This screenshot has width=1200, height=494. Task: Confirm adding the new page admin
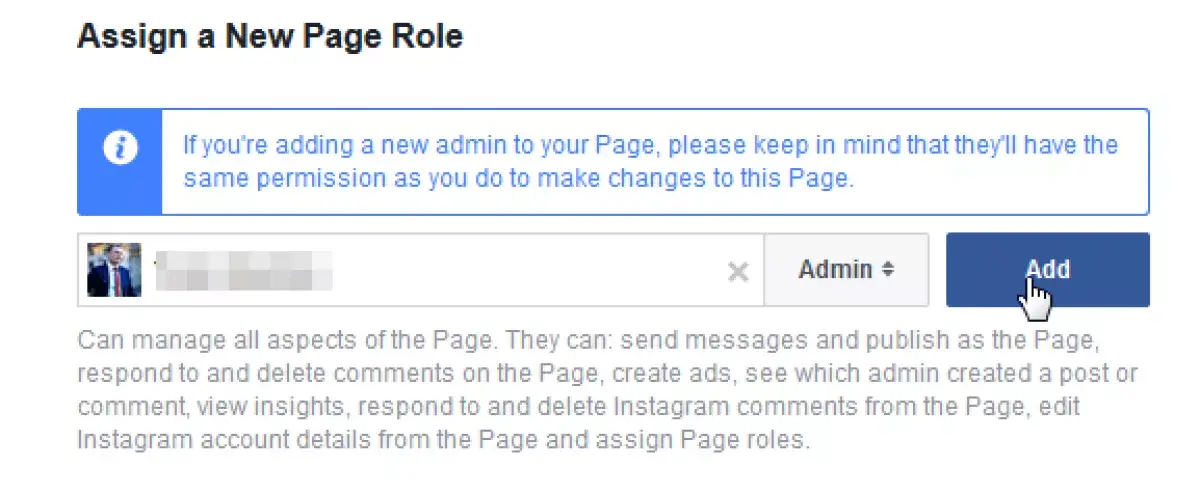click(1048, 270)
